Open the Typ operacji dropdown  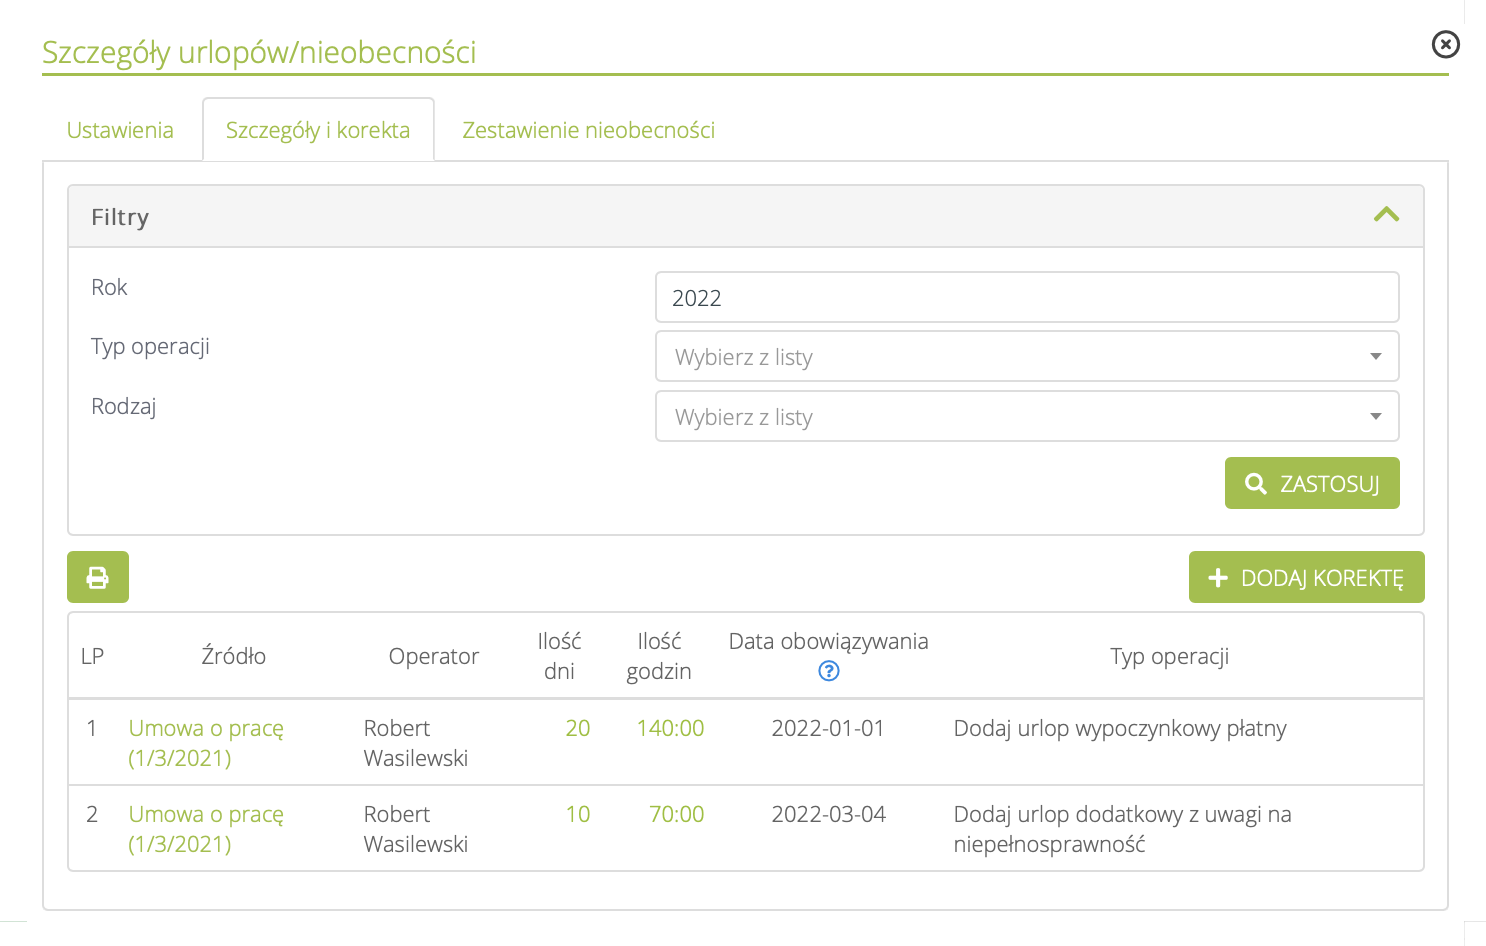1026,357
